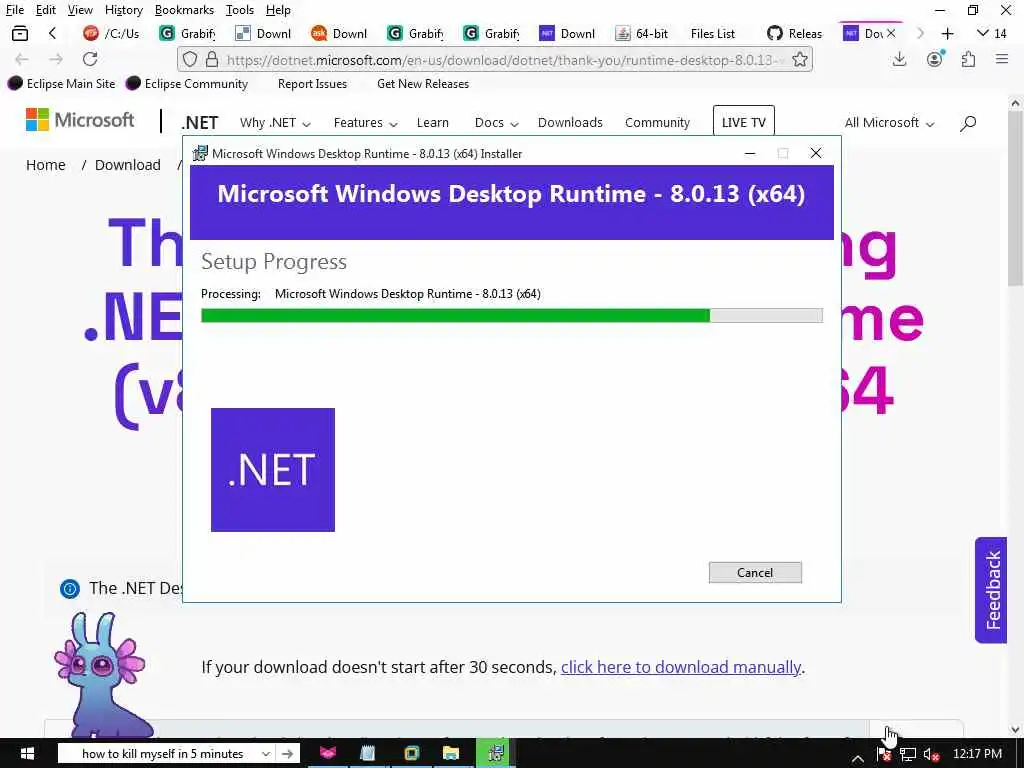Image resolution: width=1024 pixels, height=768 pixels.
Task: Open the Firefox hamburger application menu
Action: coord(1002,59)
